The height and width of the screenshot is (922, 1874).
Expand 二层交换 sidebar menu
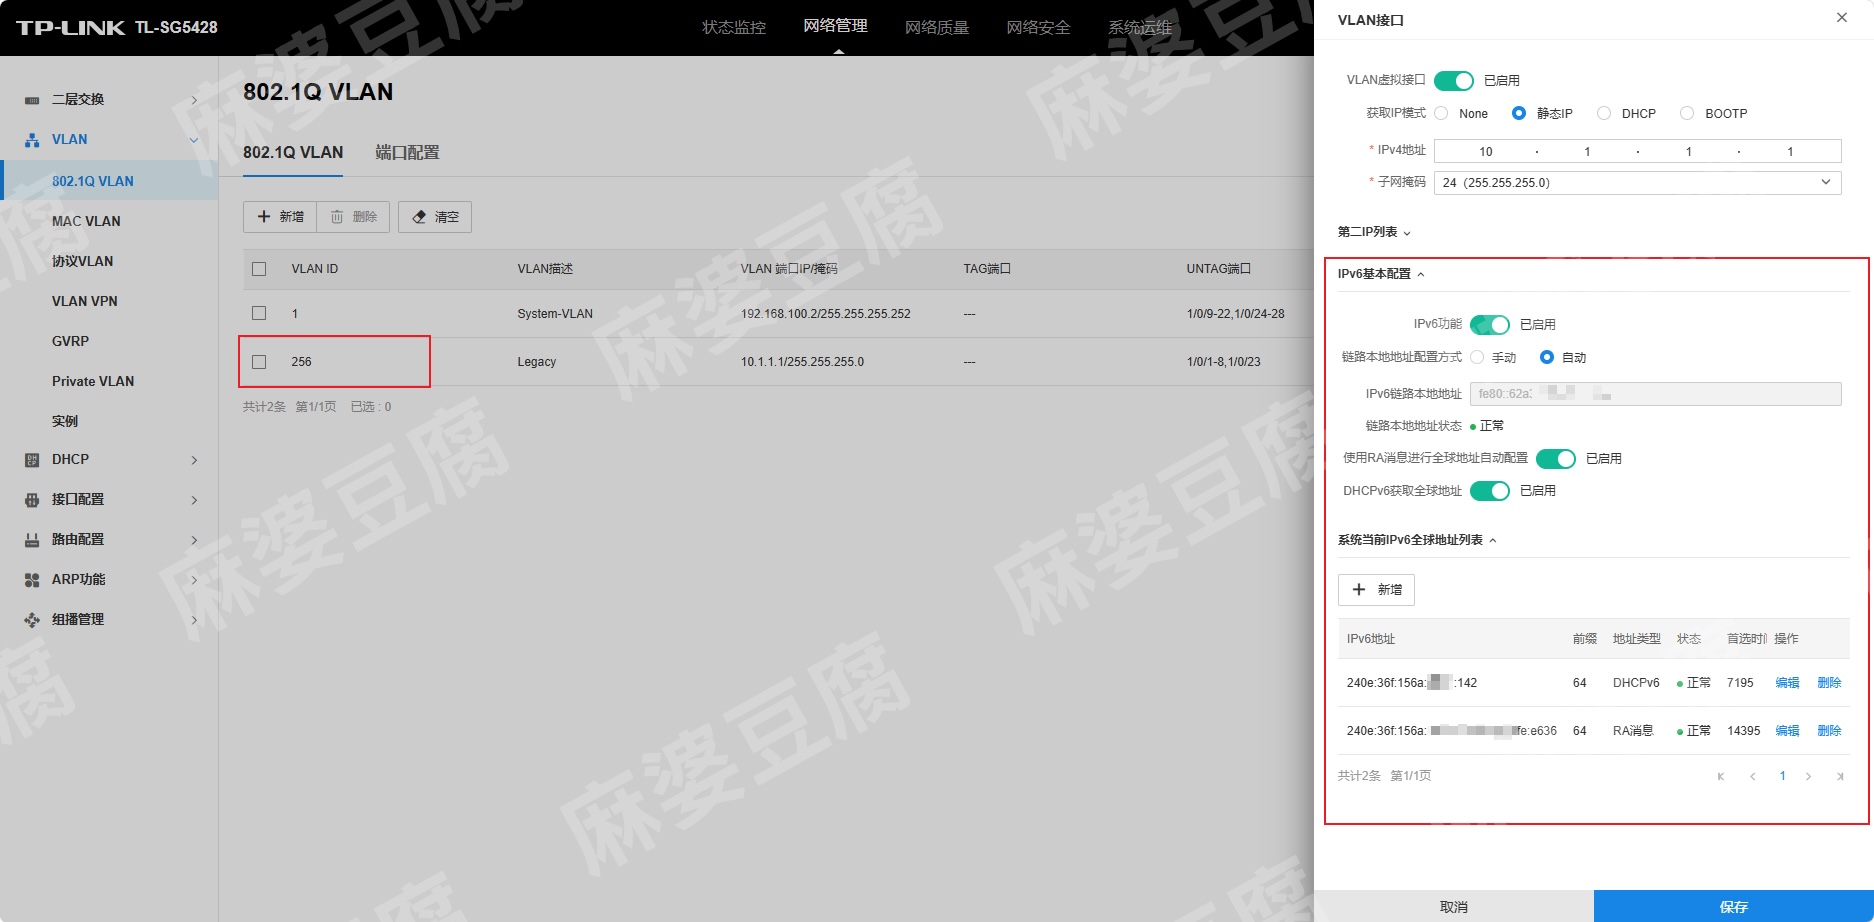tap(194, 100)
